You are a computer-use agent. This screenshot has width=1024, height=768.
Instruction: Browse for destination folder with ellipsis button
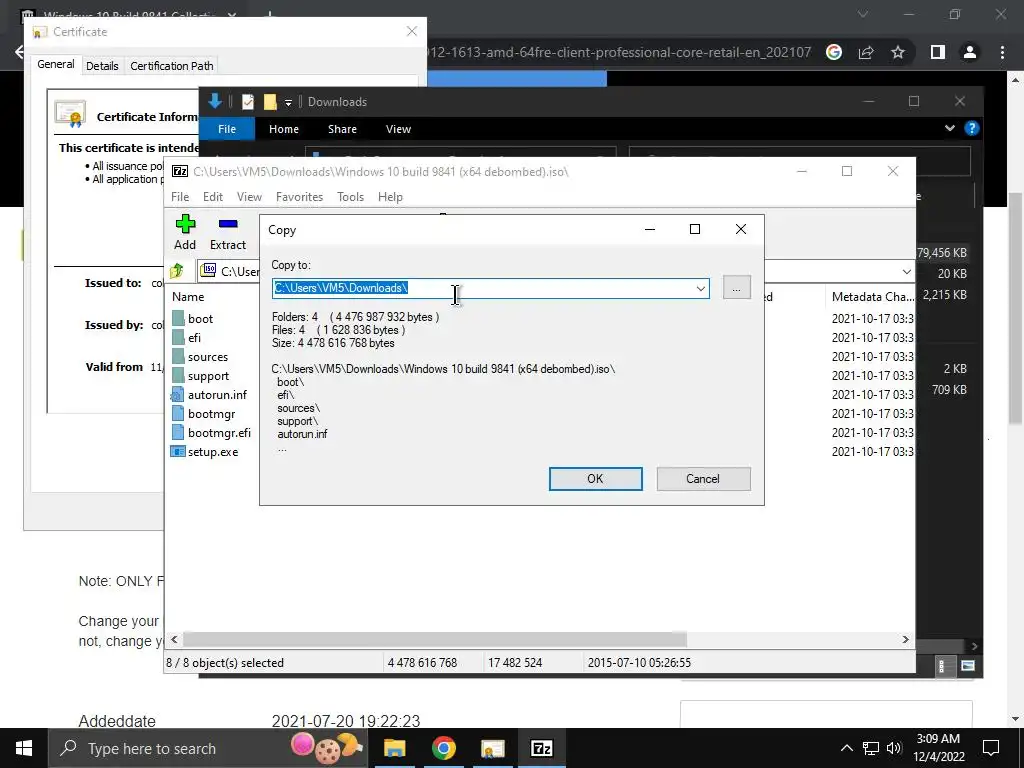[737, 288]
